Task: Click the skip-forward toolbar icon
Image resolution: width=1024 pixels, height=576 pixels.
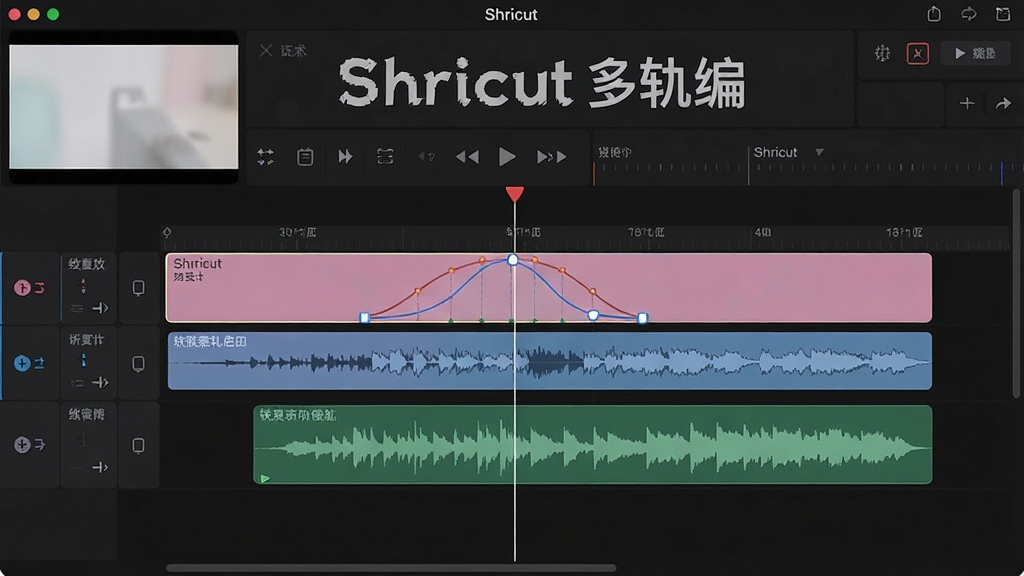Action: pyautogui.click(x=345, y=157)
